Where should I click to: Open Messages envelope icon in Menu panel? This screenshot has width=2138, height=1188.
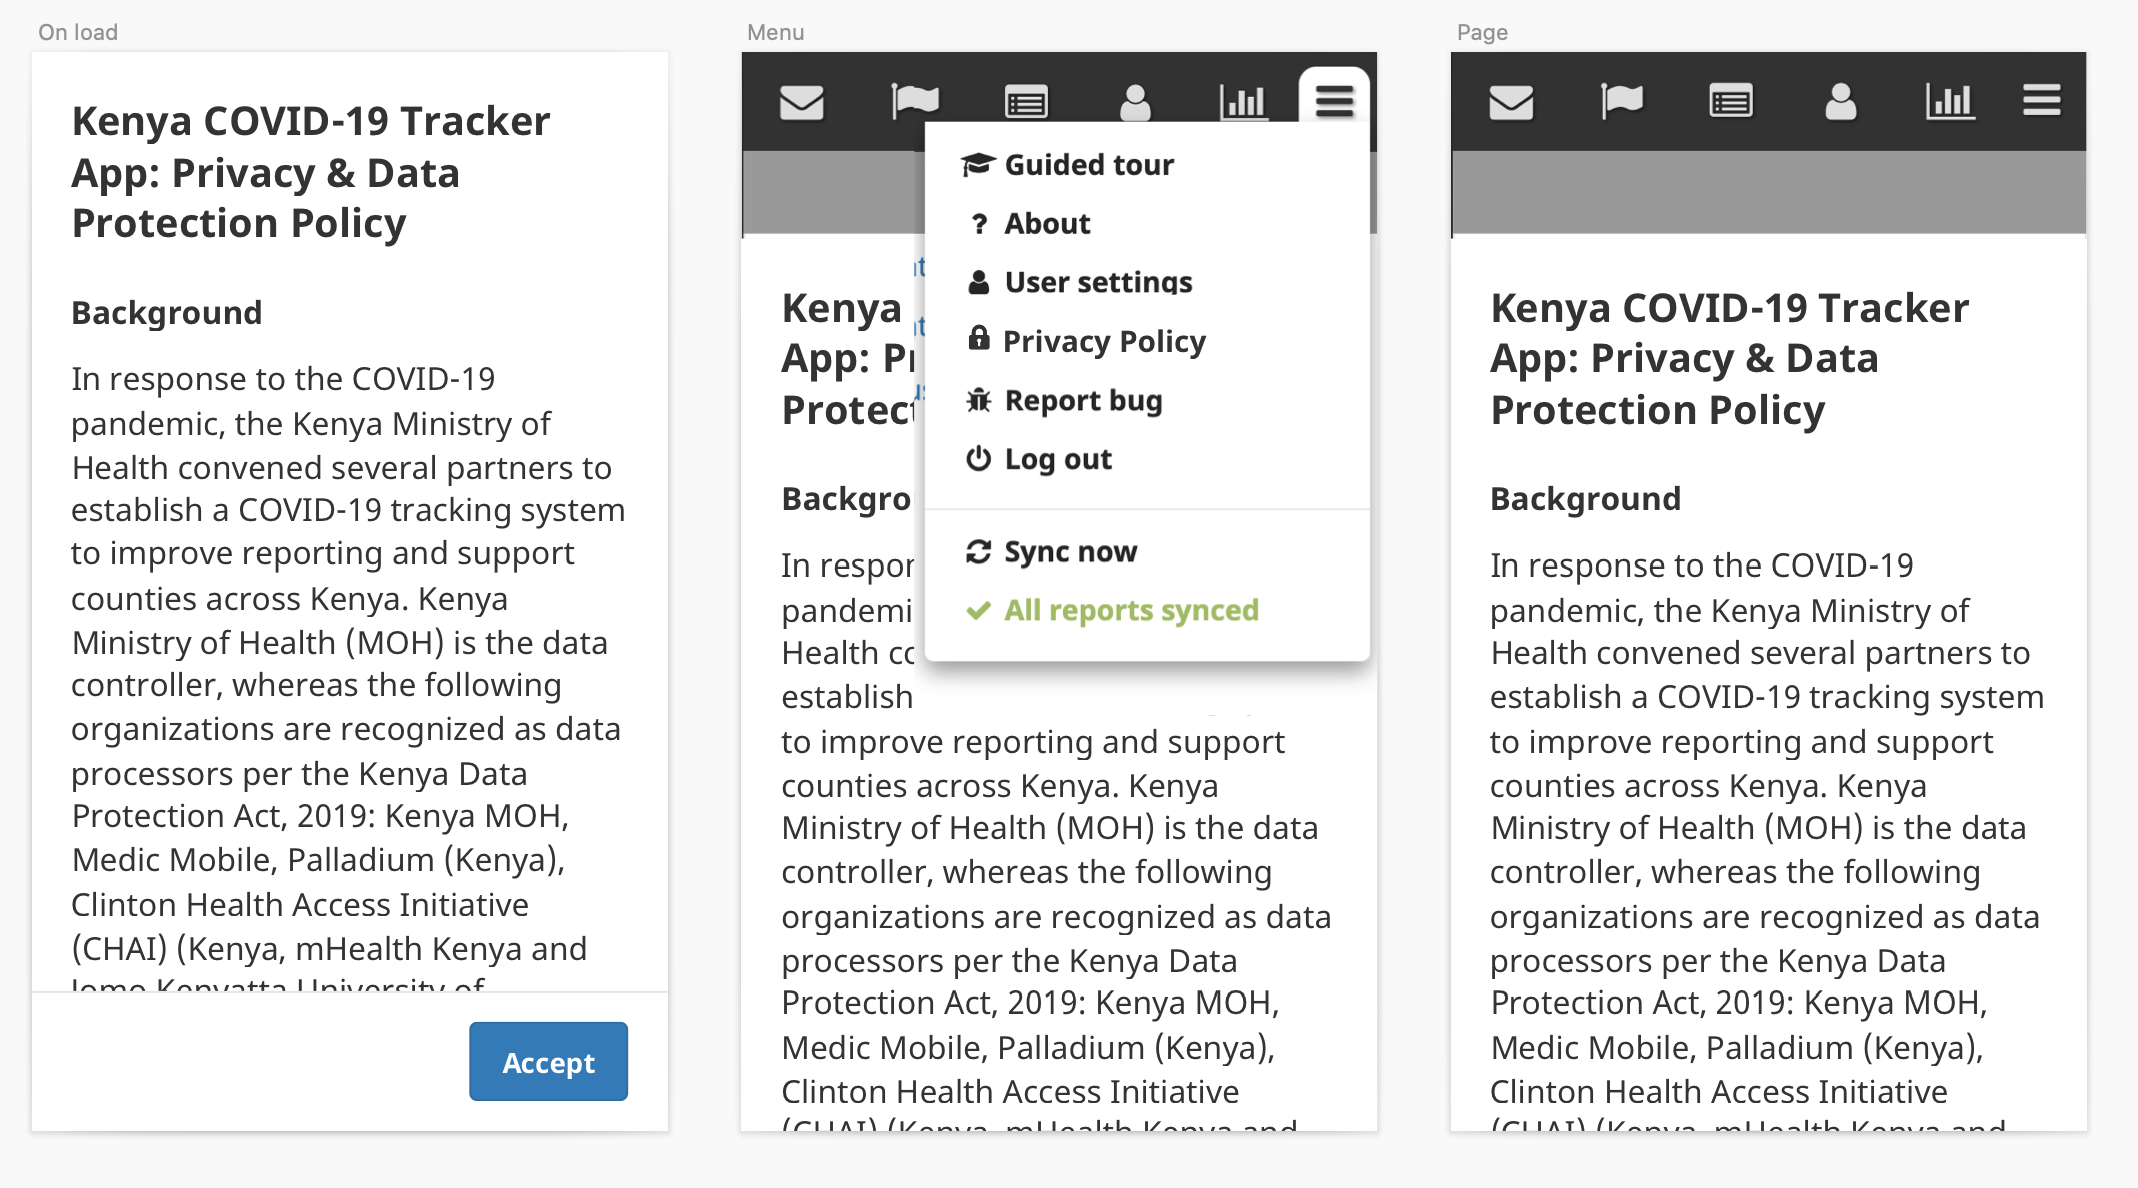click(802, 102)
